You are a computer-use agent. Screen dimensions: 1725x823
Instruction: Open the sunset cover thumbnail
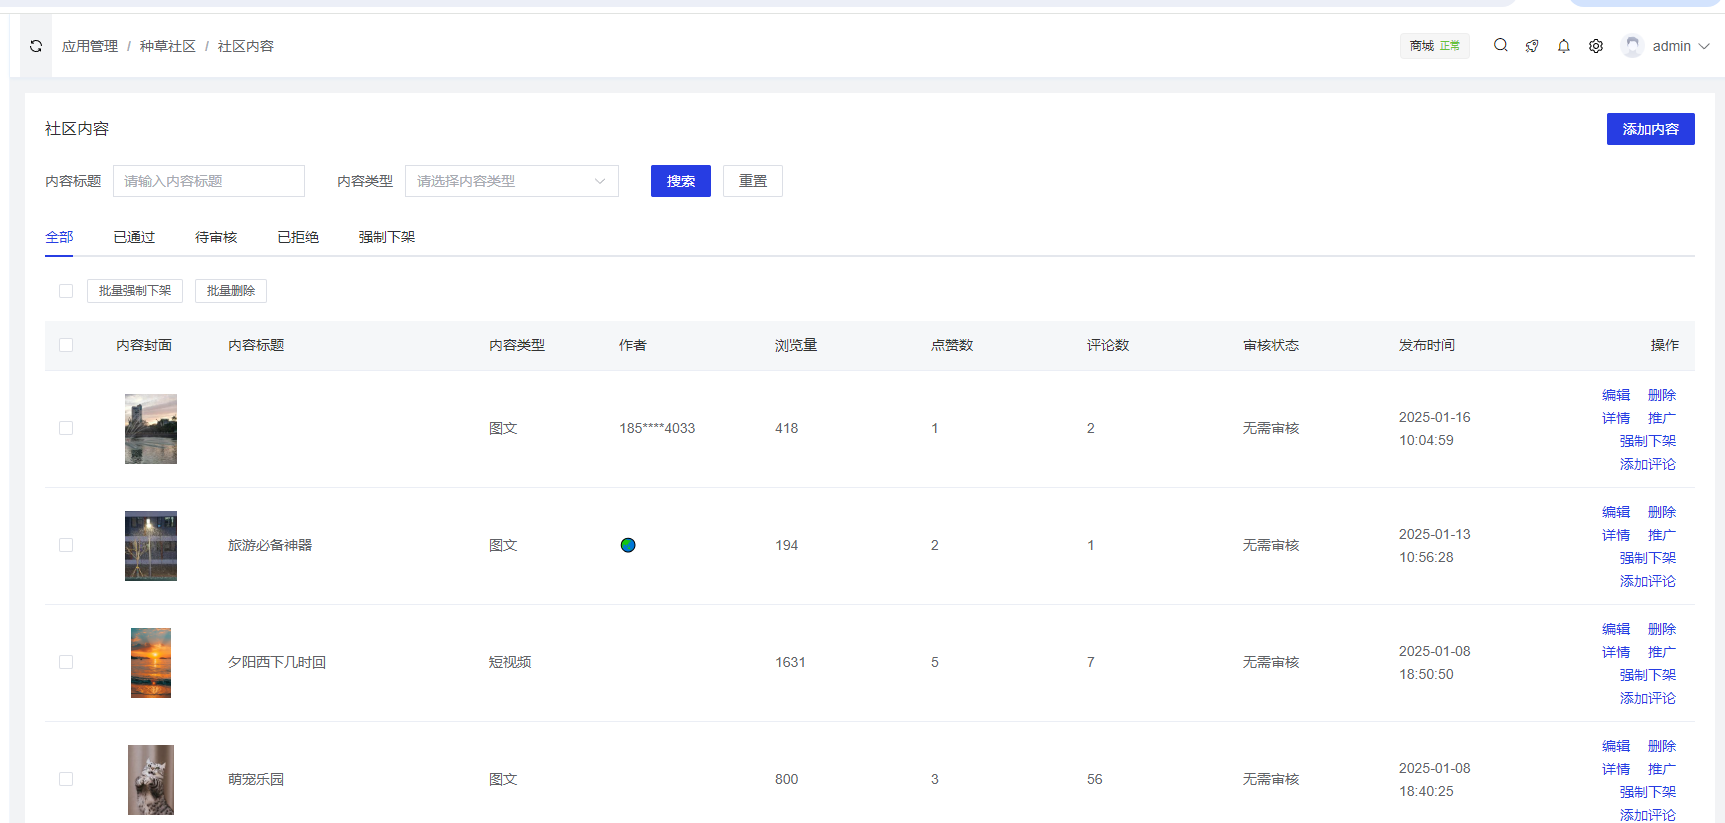tap(151, 662)
